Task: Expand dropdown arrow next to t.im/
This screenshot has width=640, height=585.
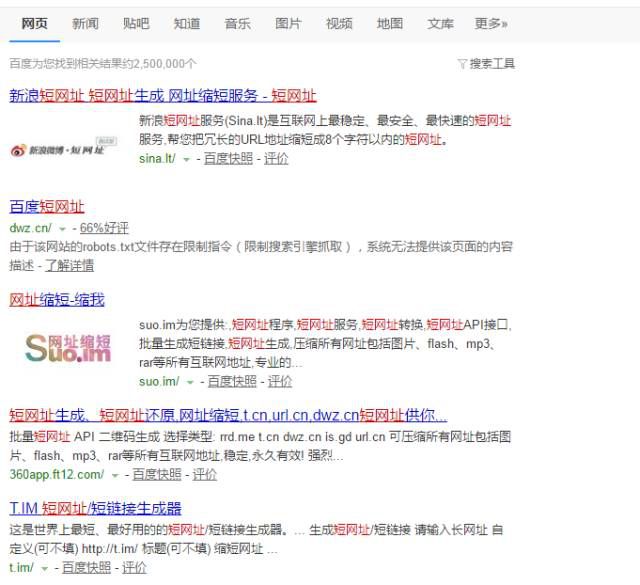Action: pos(45,568)
